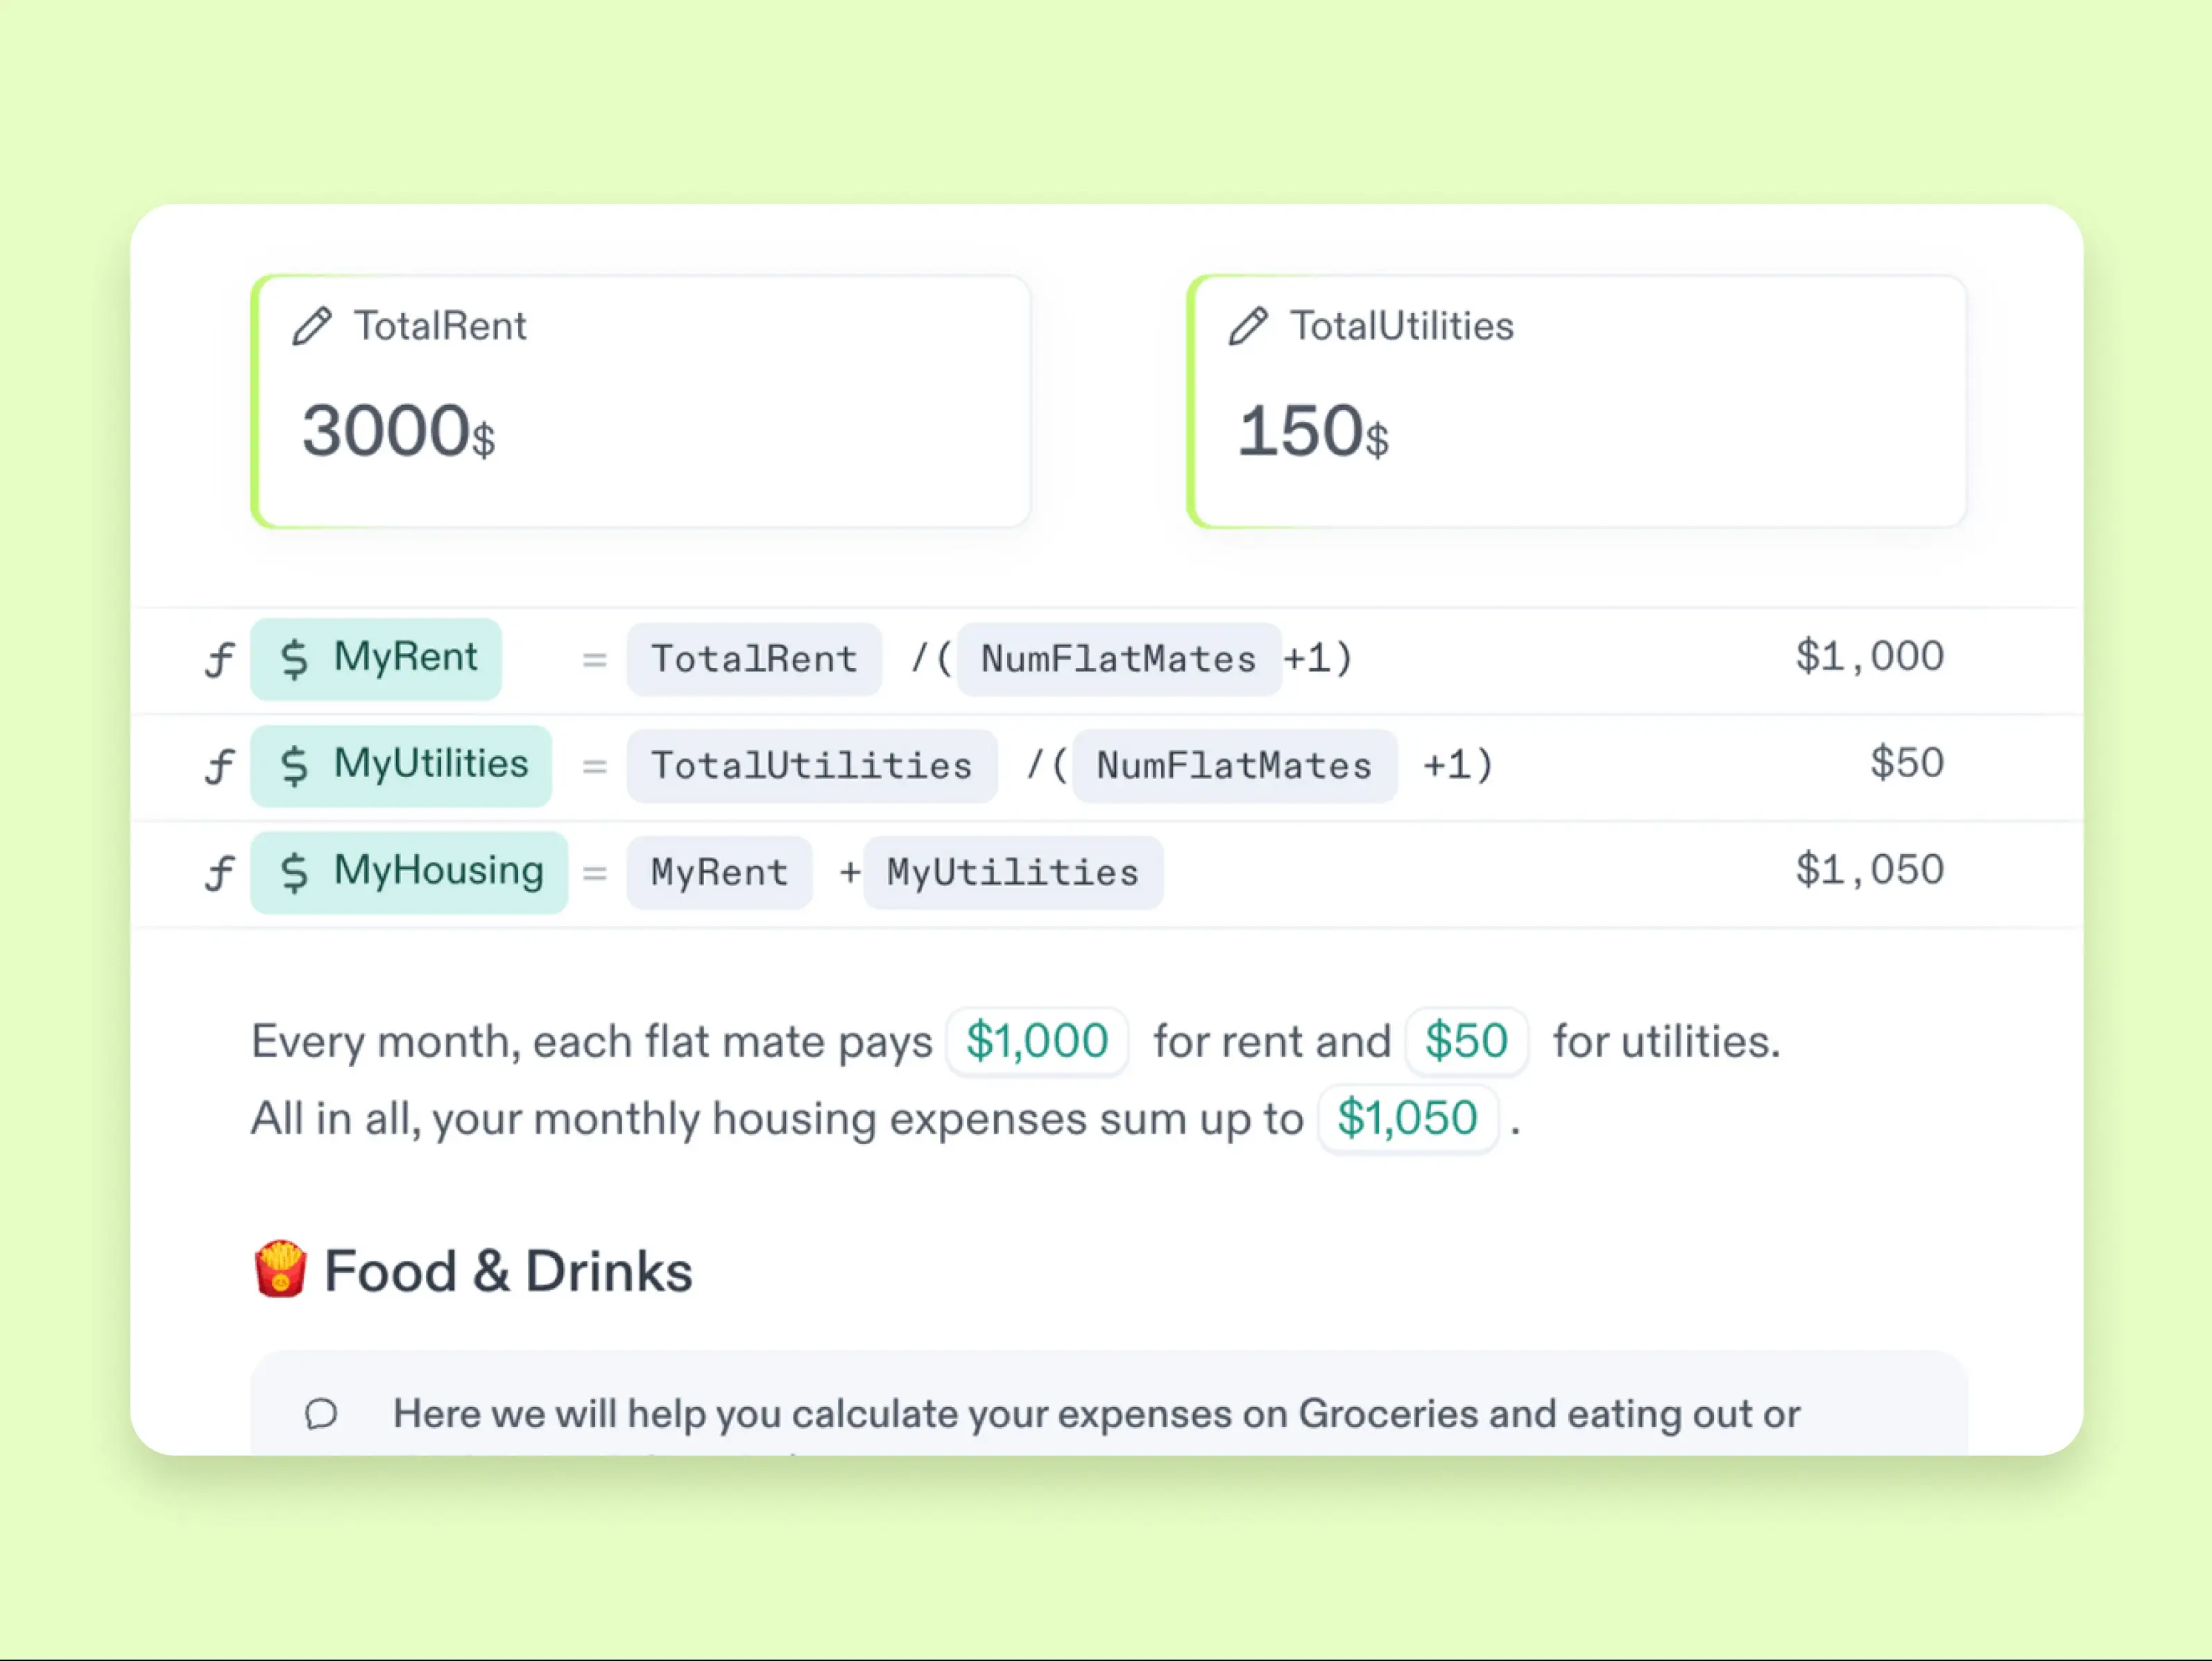The image size is (2212, 1661).
Task: Edit the TotalUtilities value 150
Action: (1299, 431)
